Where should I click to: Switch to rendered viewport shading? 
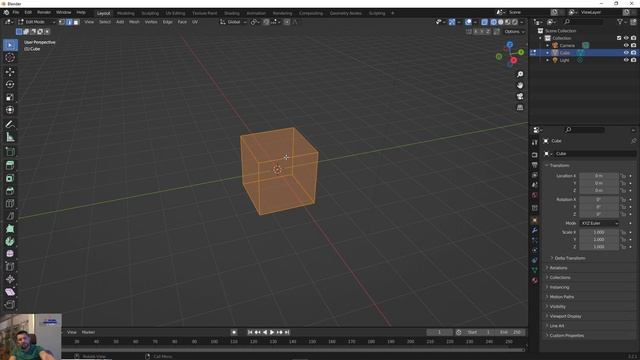point(515,22)
